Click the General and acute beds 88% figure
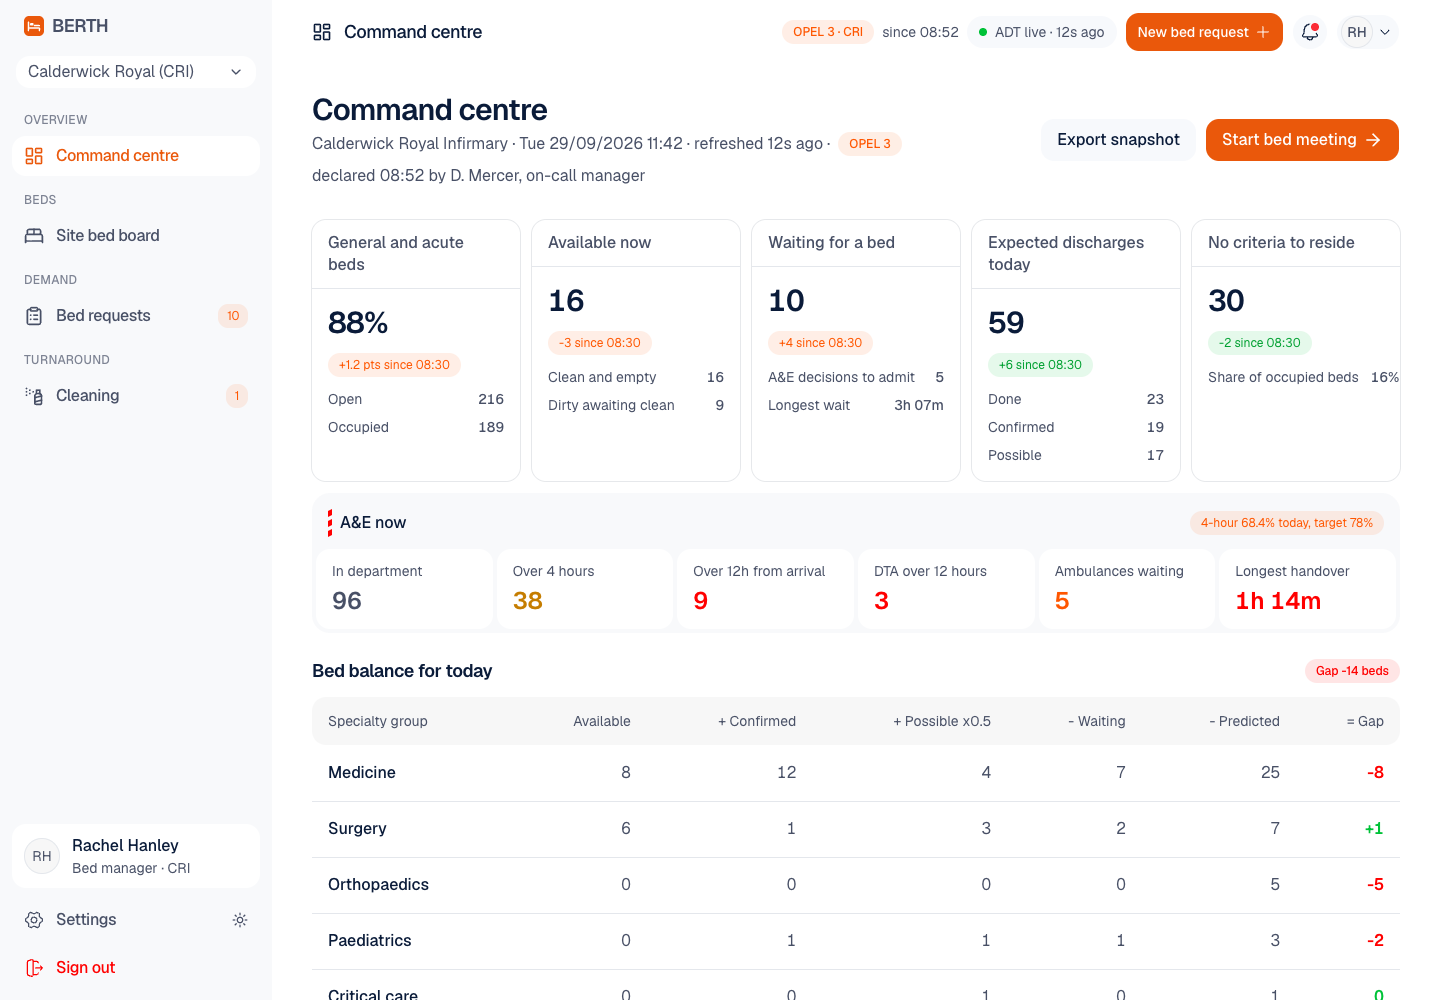Viewport: 1440px width, 1000px height. [358, 323]
